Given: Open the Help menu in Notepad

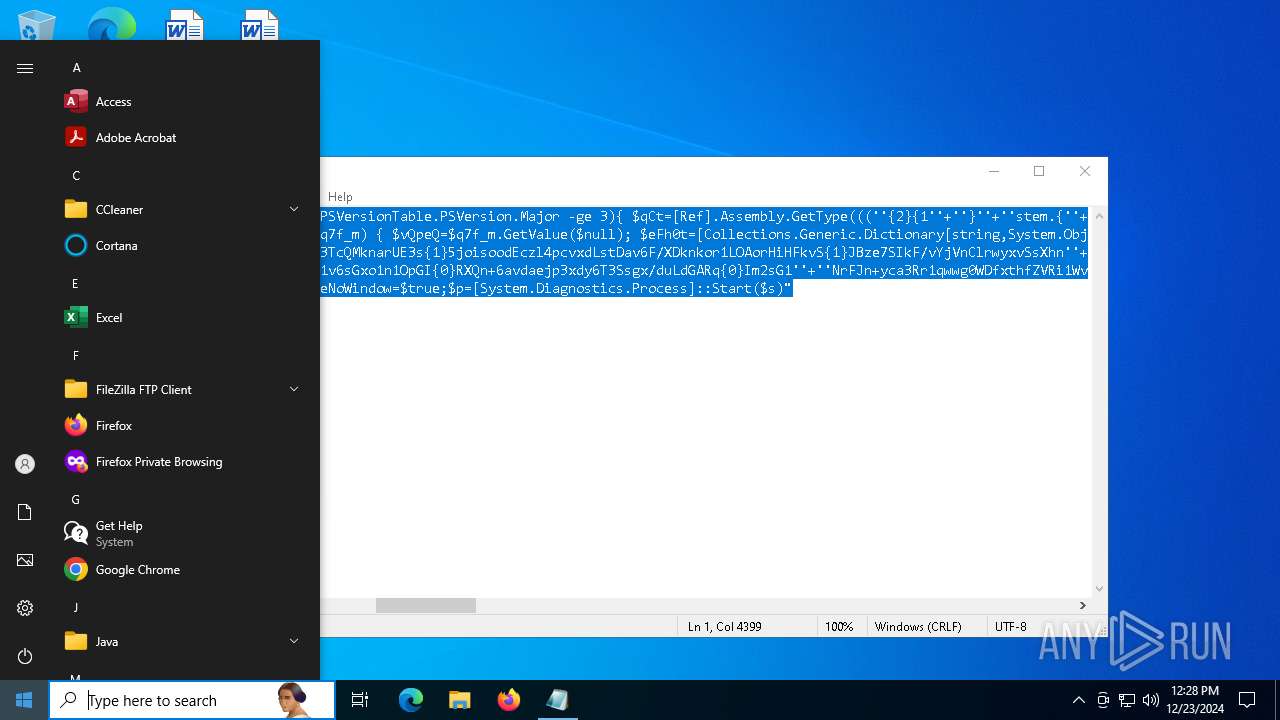Looking at the screenshot, I should 340,197.
